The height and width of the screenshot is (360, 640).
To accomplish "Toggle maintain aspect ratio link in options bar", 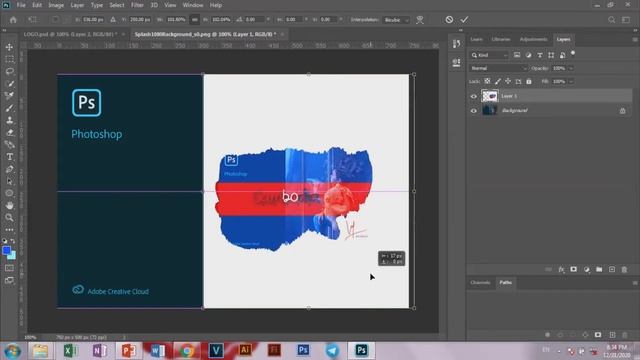I will (x=195, y=20).
